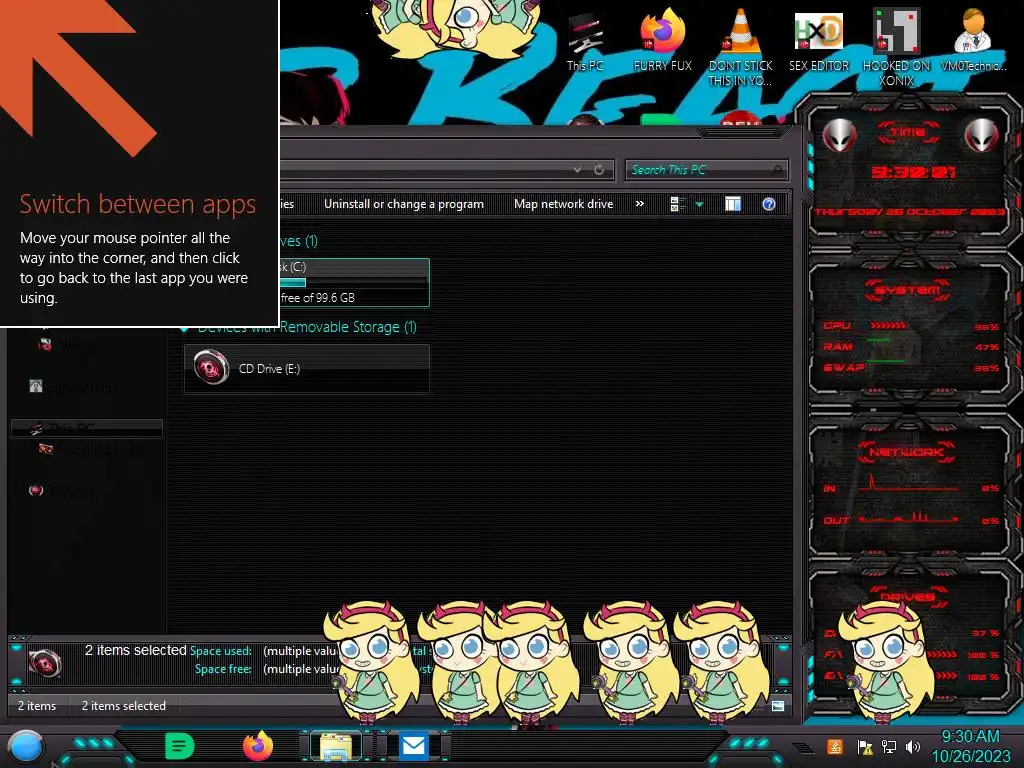Click OUT traffic graph in NETWORK widget
Image resolution: width=1024 pixels, height=768 pixels.
point(909,517)
